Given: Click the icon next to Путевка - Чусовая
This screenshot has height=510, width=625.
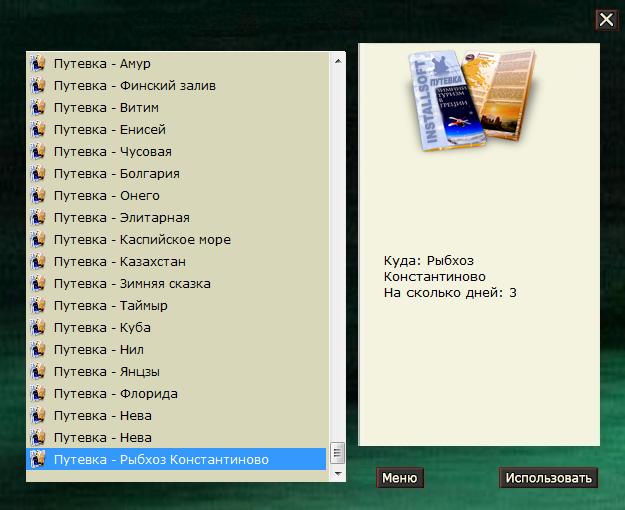Looking at the screenshot, I should pos(38,152).
